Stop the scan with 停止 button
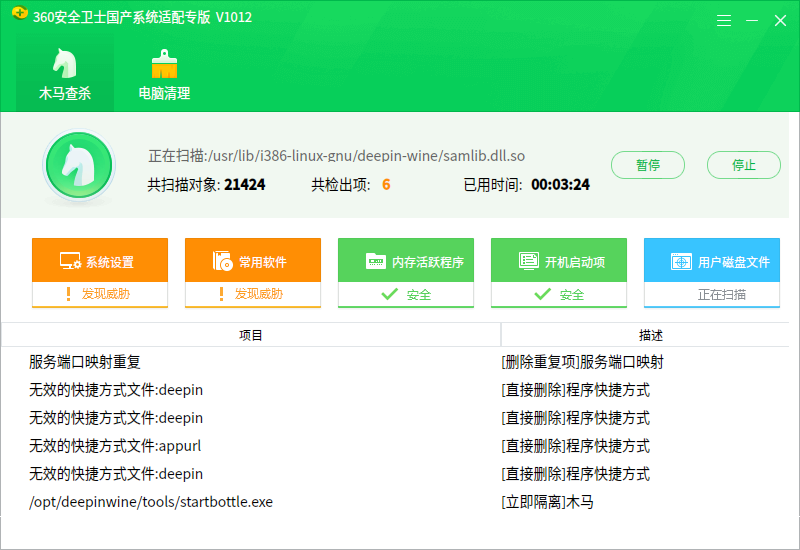The height and width of the screenshot is (550, 800). 743,165
